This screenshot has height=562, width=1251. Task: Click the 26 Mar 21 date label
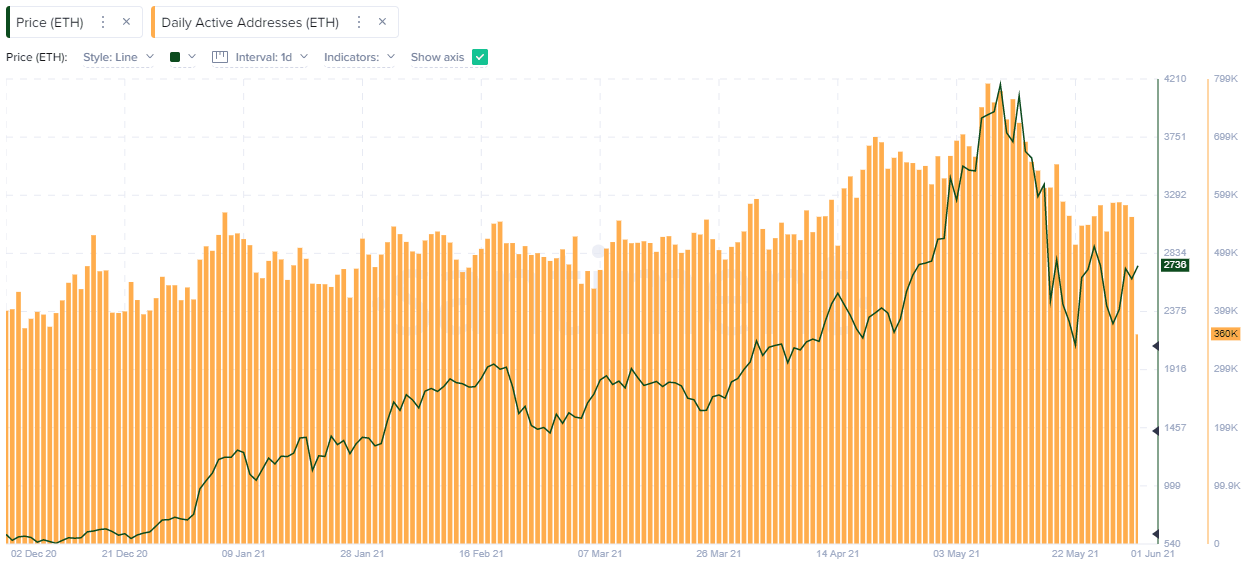[719, 552]
